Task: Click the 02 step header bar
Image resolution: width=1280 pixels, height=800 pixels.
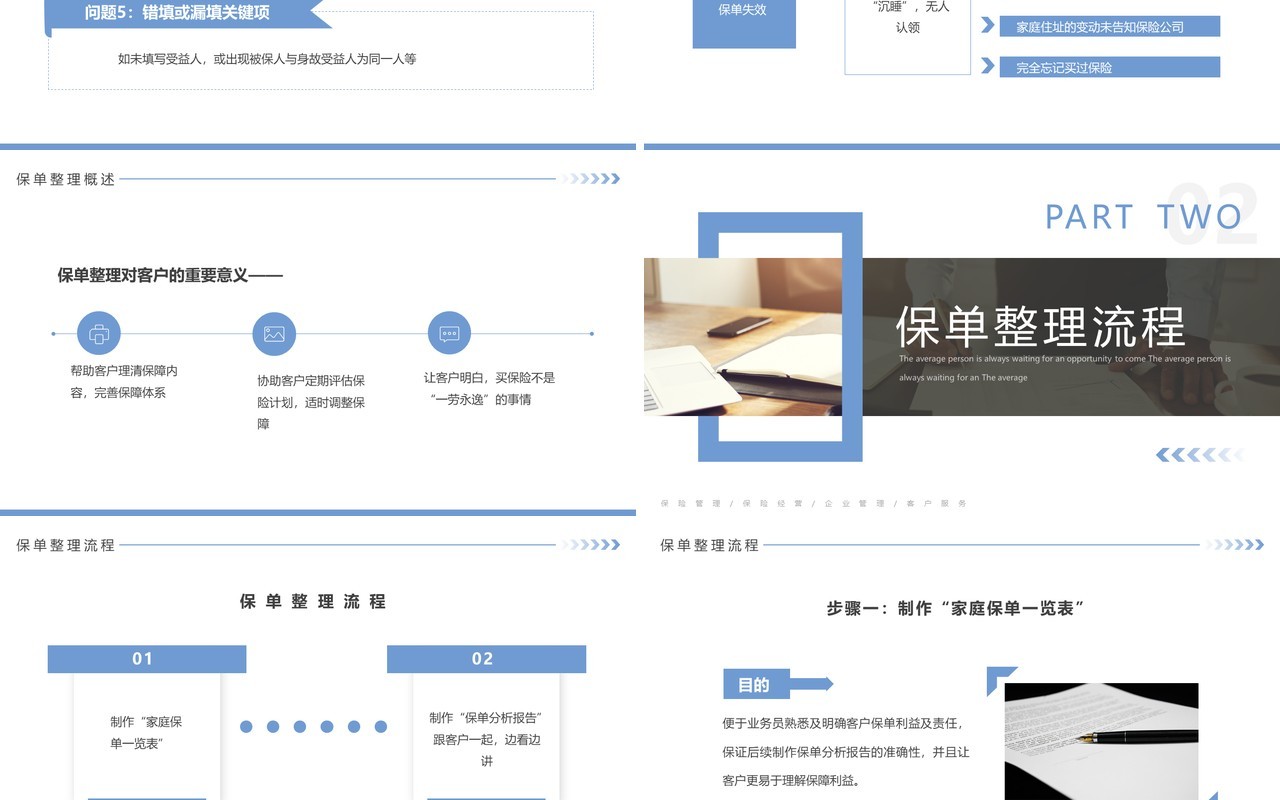Action: [x=486, y=659]
